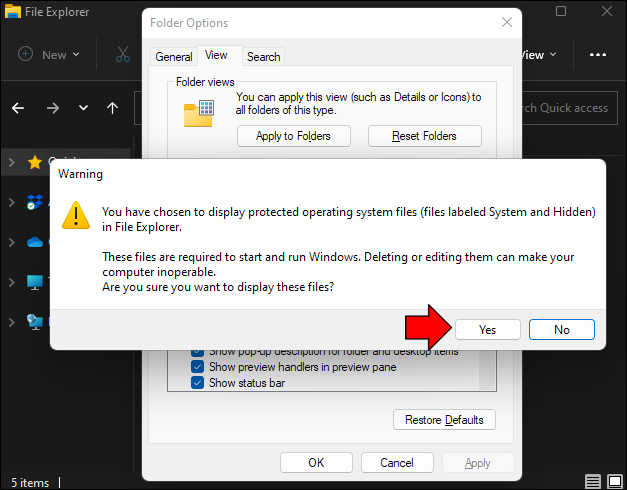Switch to the General tab

(174, 57)
